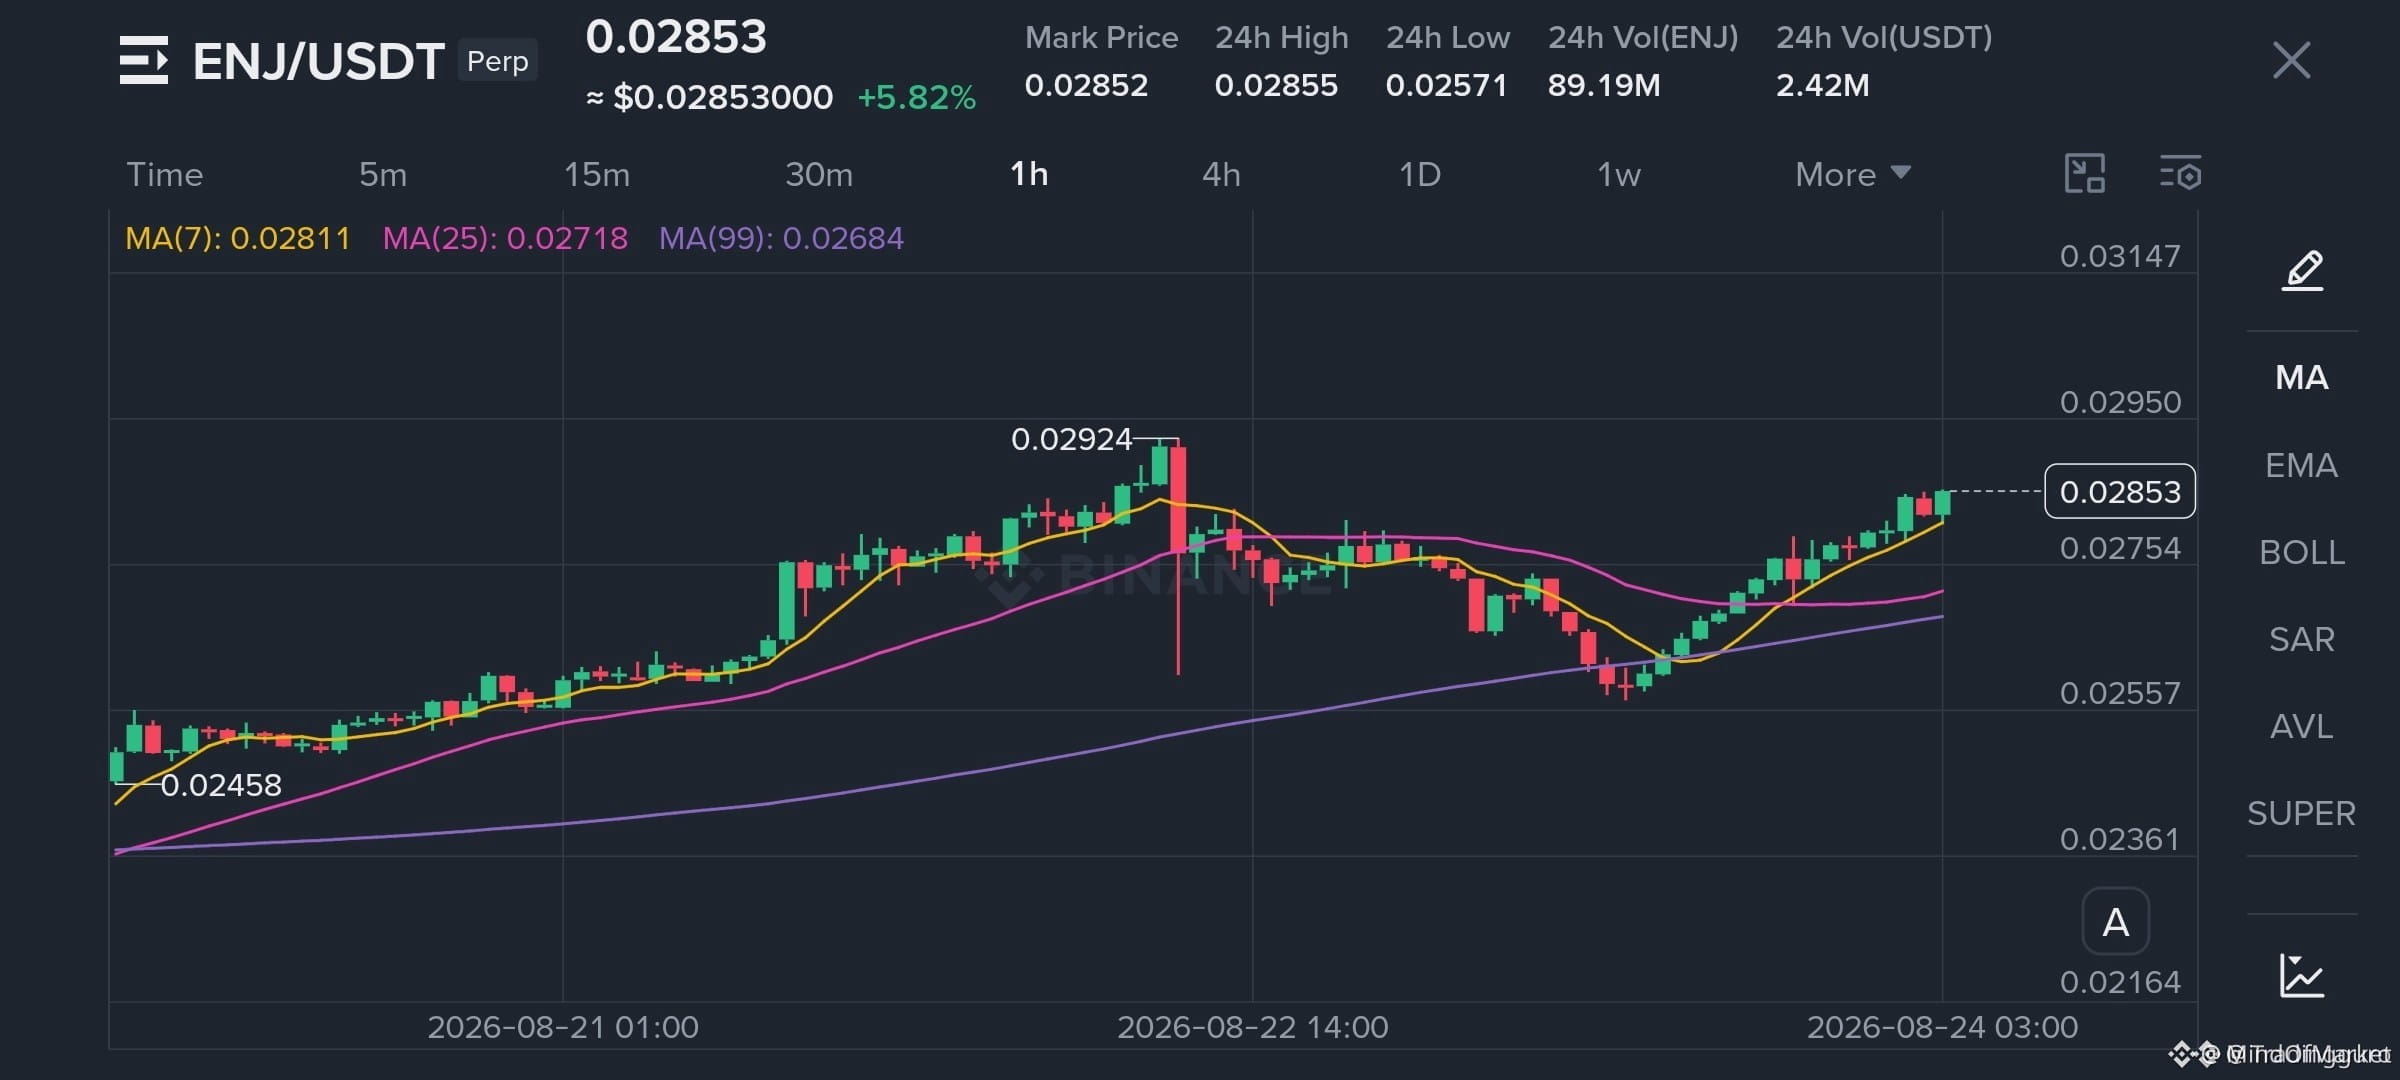Switch to the 1w interval
The image size is (2400, 1080).
1619,174
